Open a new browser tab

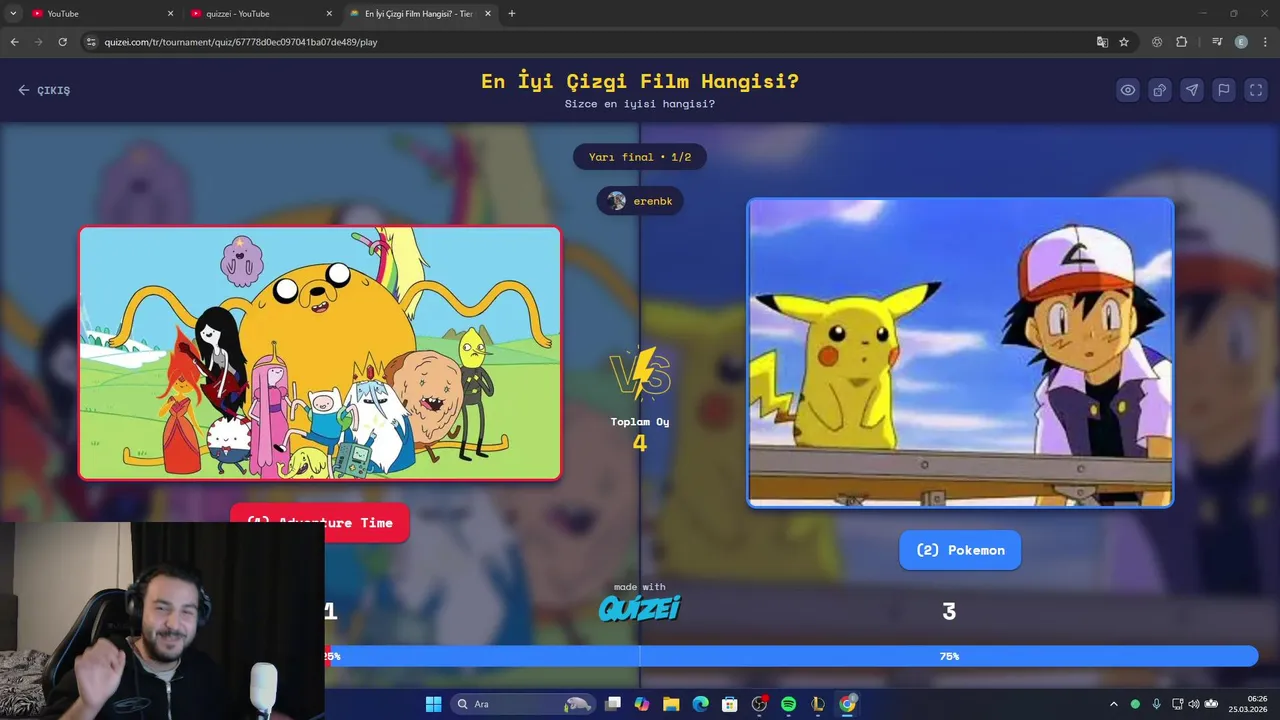pos(512,14)
